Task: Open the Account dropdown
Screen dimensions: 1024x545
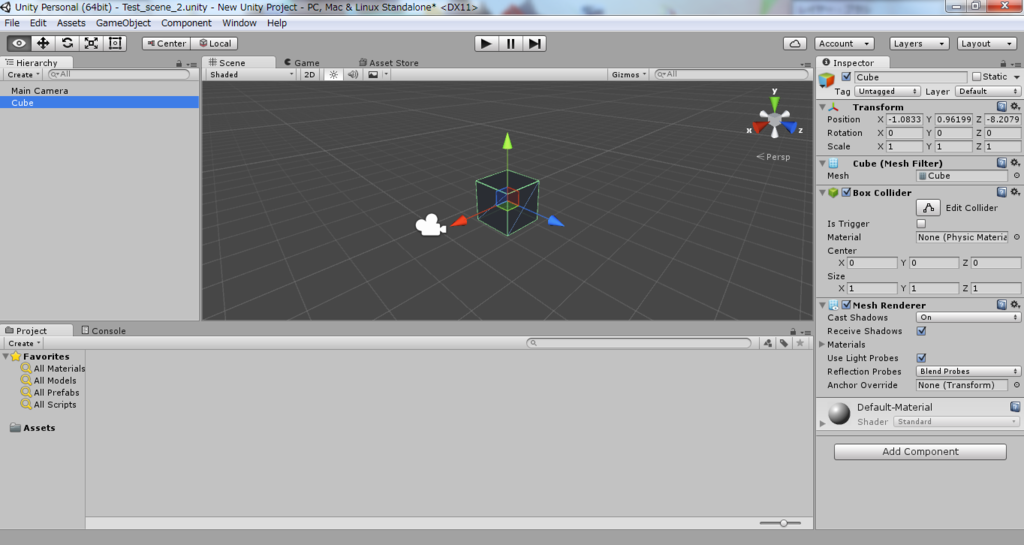Action: click(844, 43)
